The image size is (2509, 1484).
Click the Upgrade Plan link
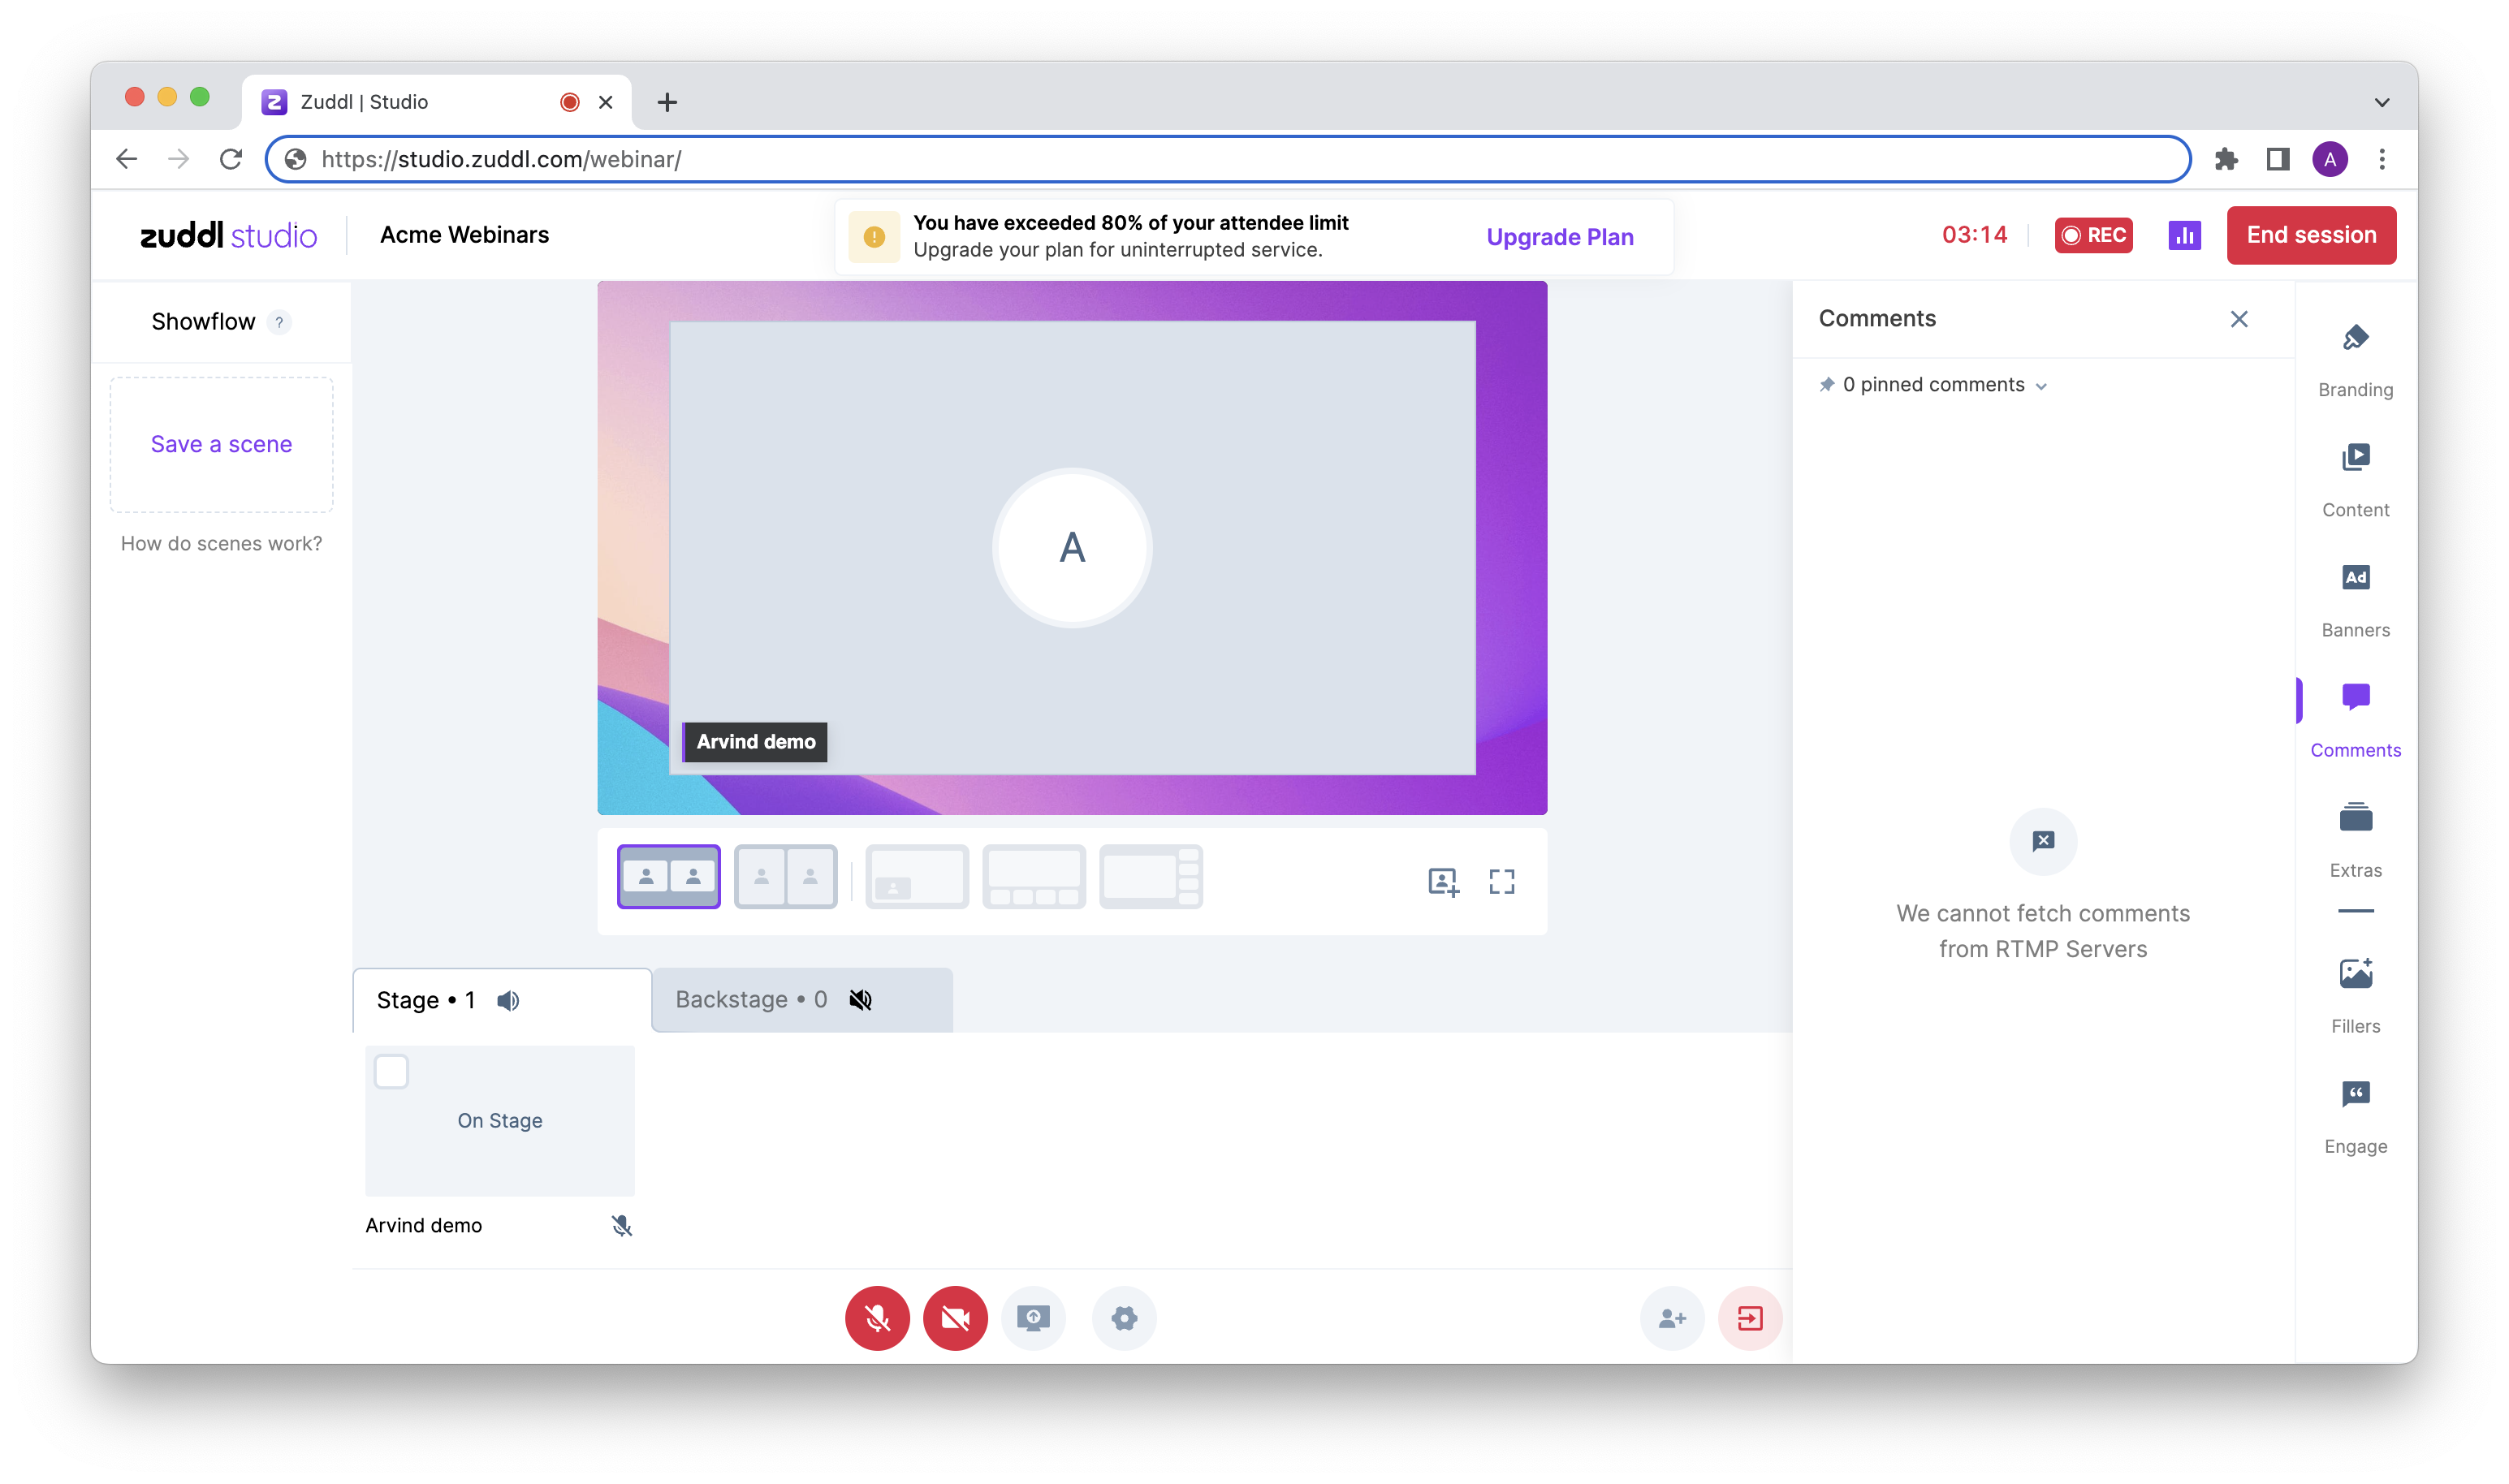point(1559,237)
